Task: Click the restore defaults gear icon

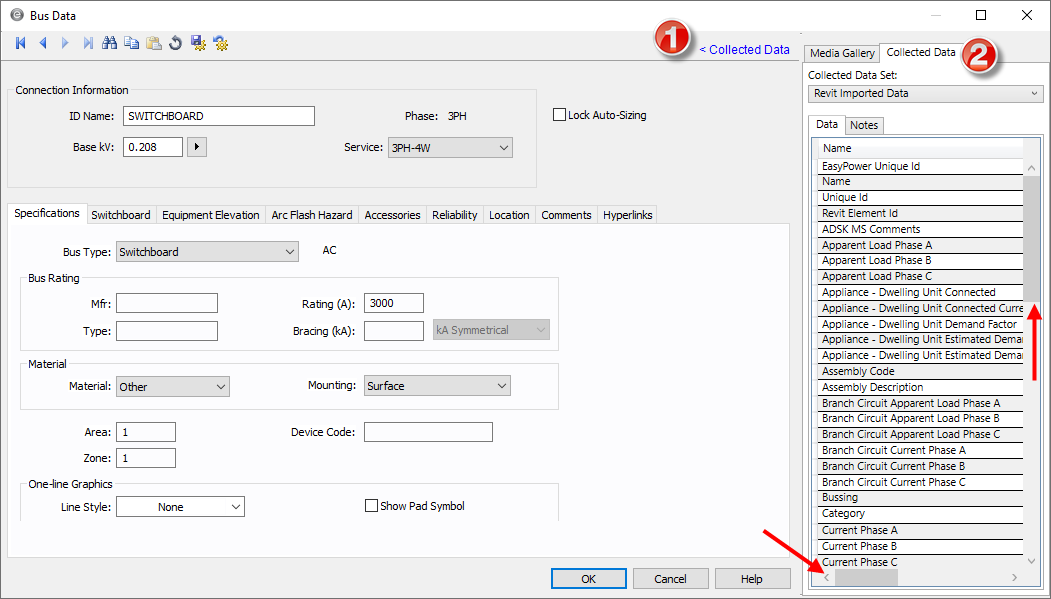Action: click(220, 43)
